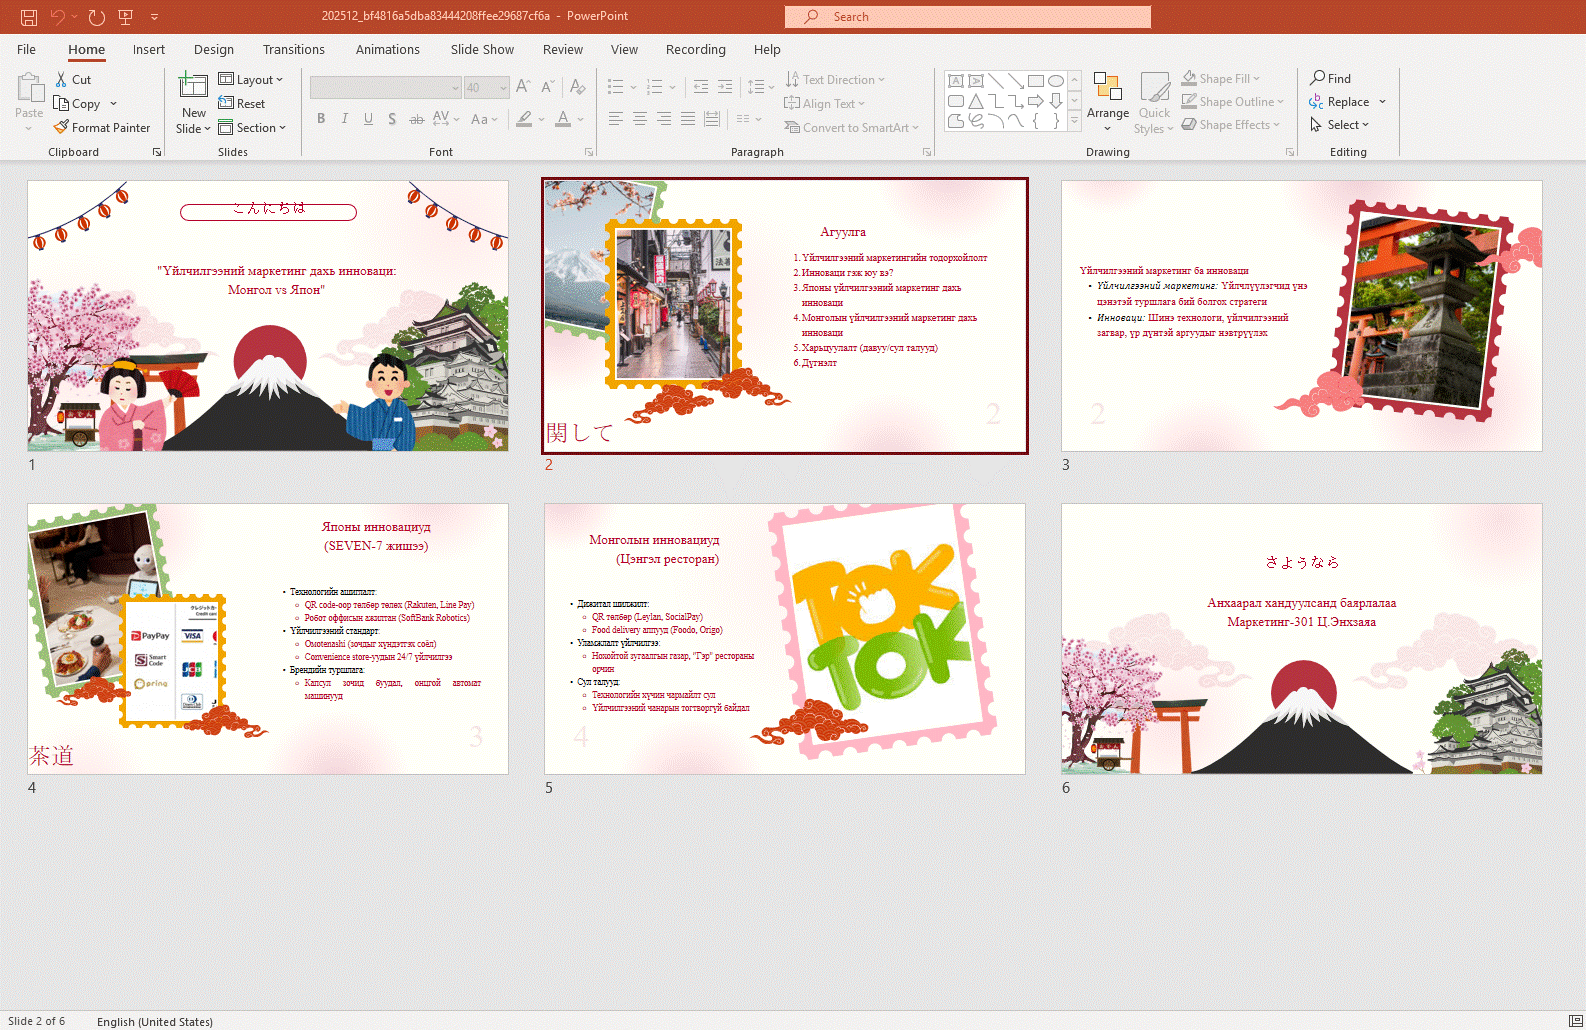Click the Arrange icon in Drawing group
Image resolution: width=1586 pixels, height=1030 pixels.
point(1107,88)
